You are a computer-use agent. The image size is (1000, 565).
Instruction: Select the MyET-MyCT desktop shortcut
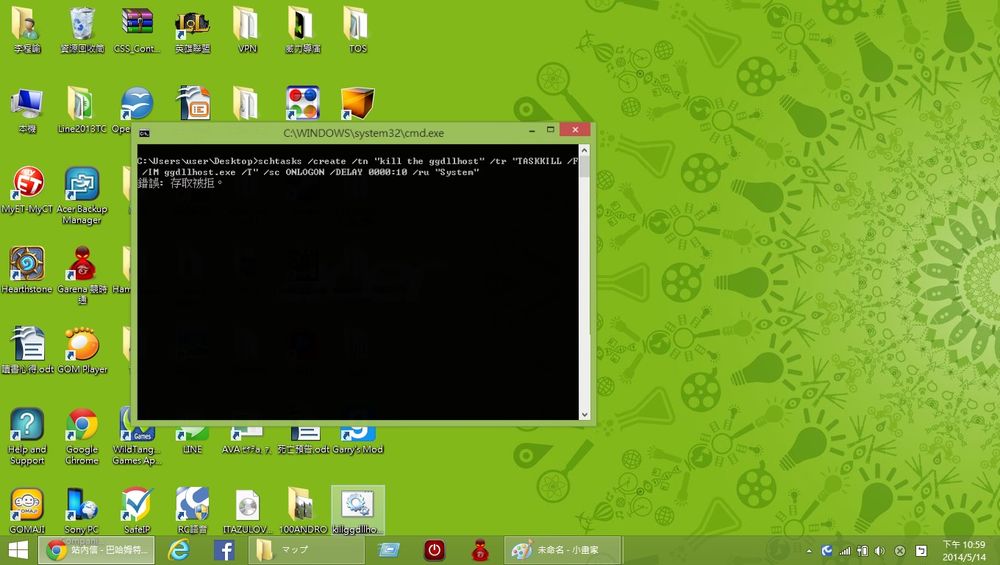click(27, 190)
